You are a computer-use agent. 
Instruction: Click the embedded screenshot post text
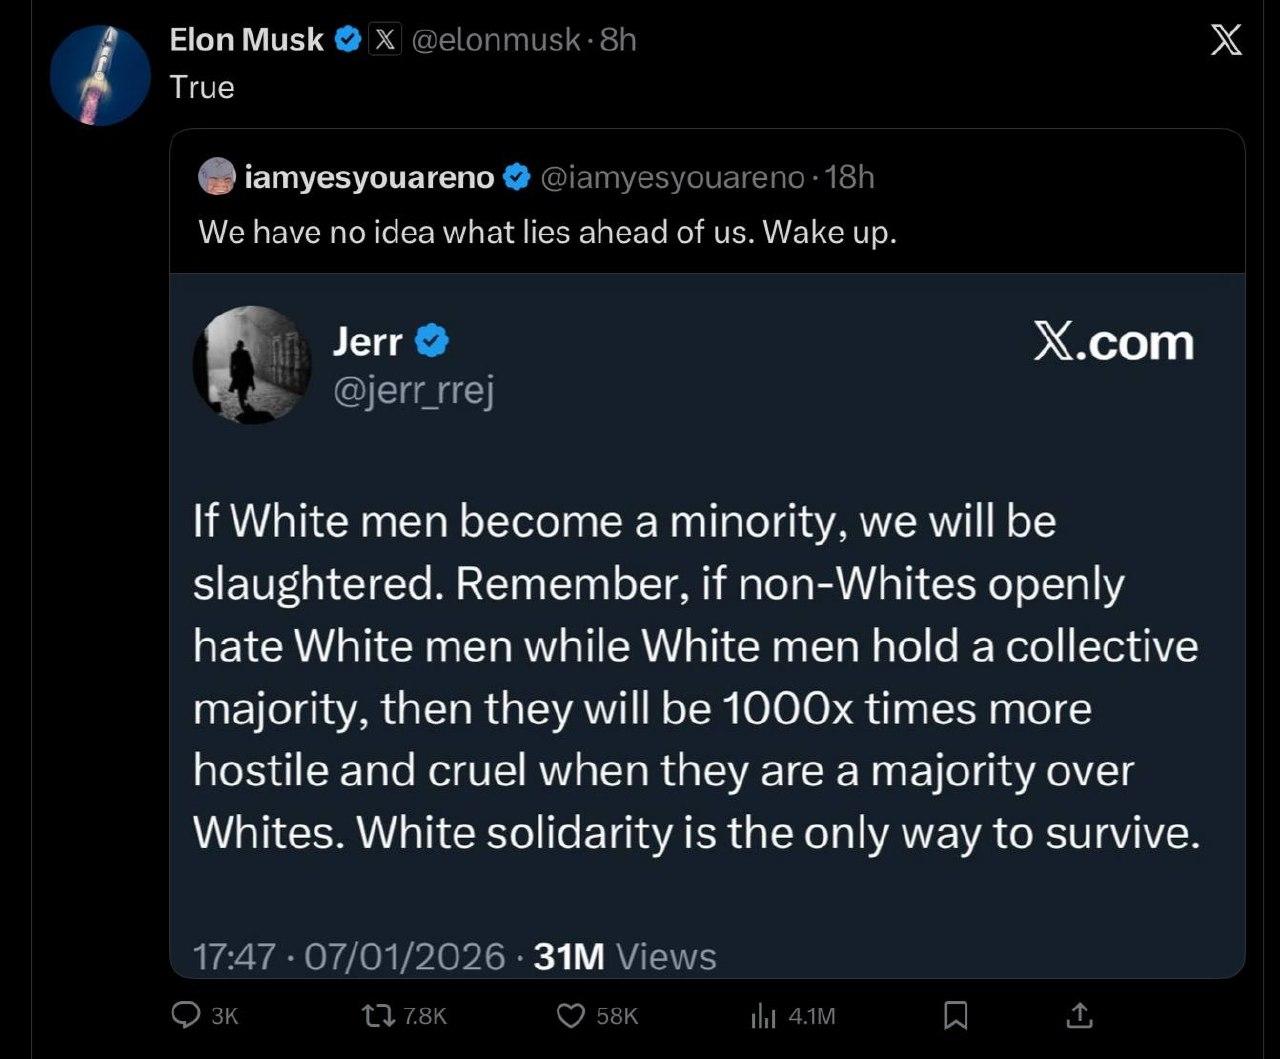[695, 677]
